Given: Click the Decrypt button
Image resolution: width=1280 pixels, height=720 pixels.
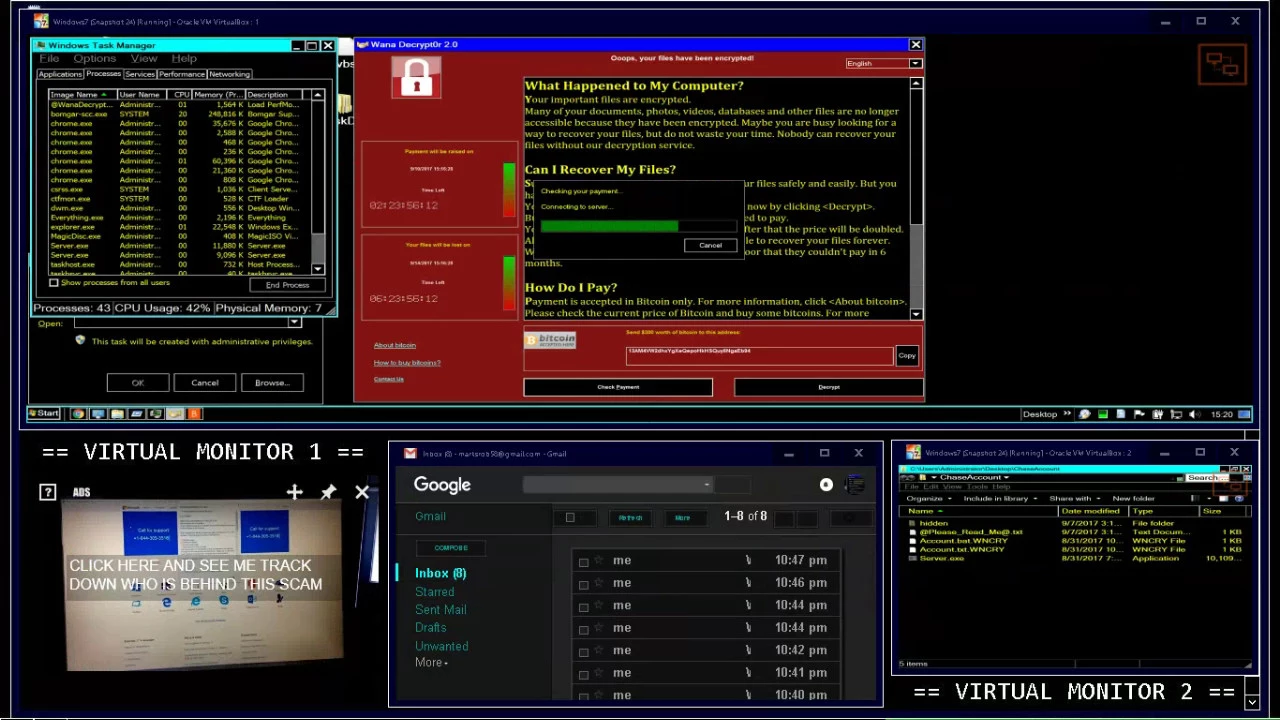Looking at the screenshot, I should (829, 387).
